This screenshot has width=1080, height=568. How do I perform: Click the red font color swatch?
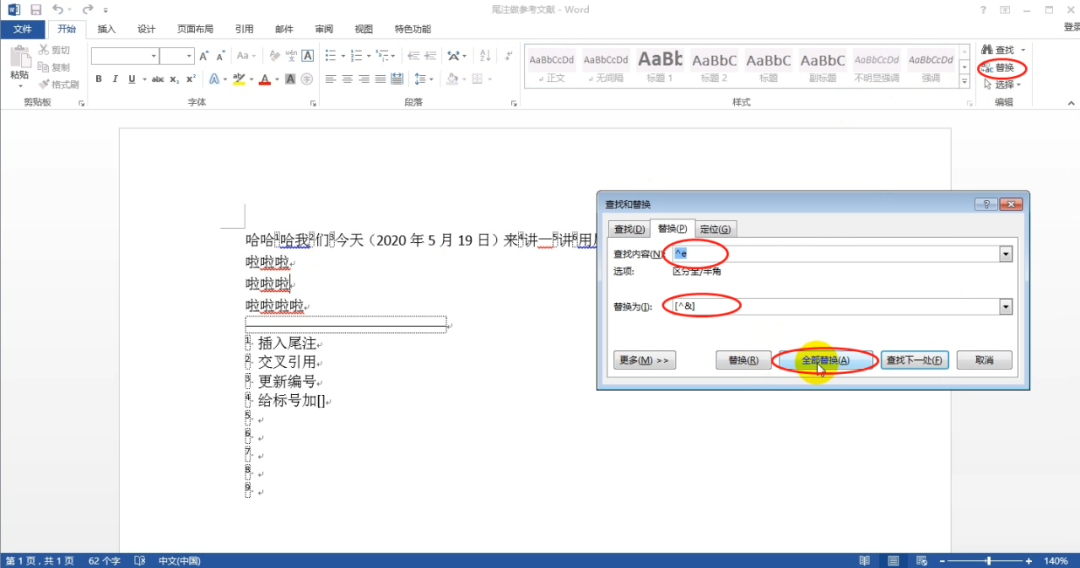coord(265,79)
